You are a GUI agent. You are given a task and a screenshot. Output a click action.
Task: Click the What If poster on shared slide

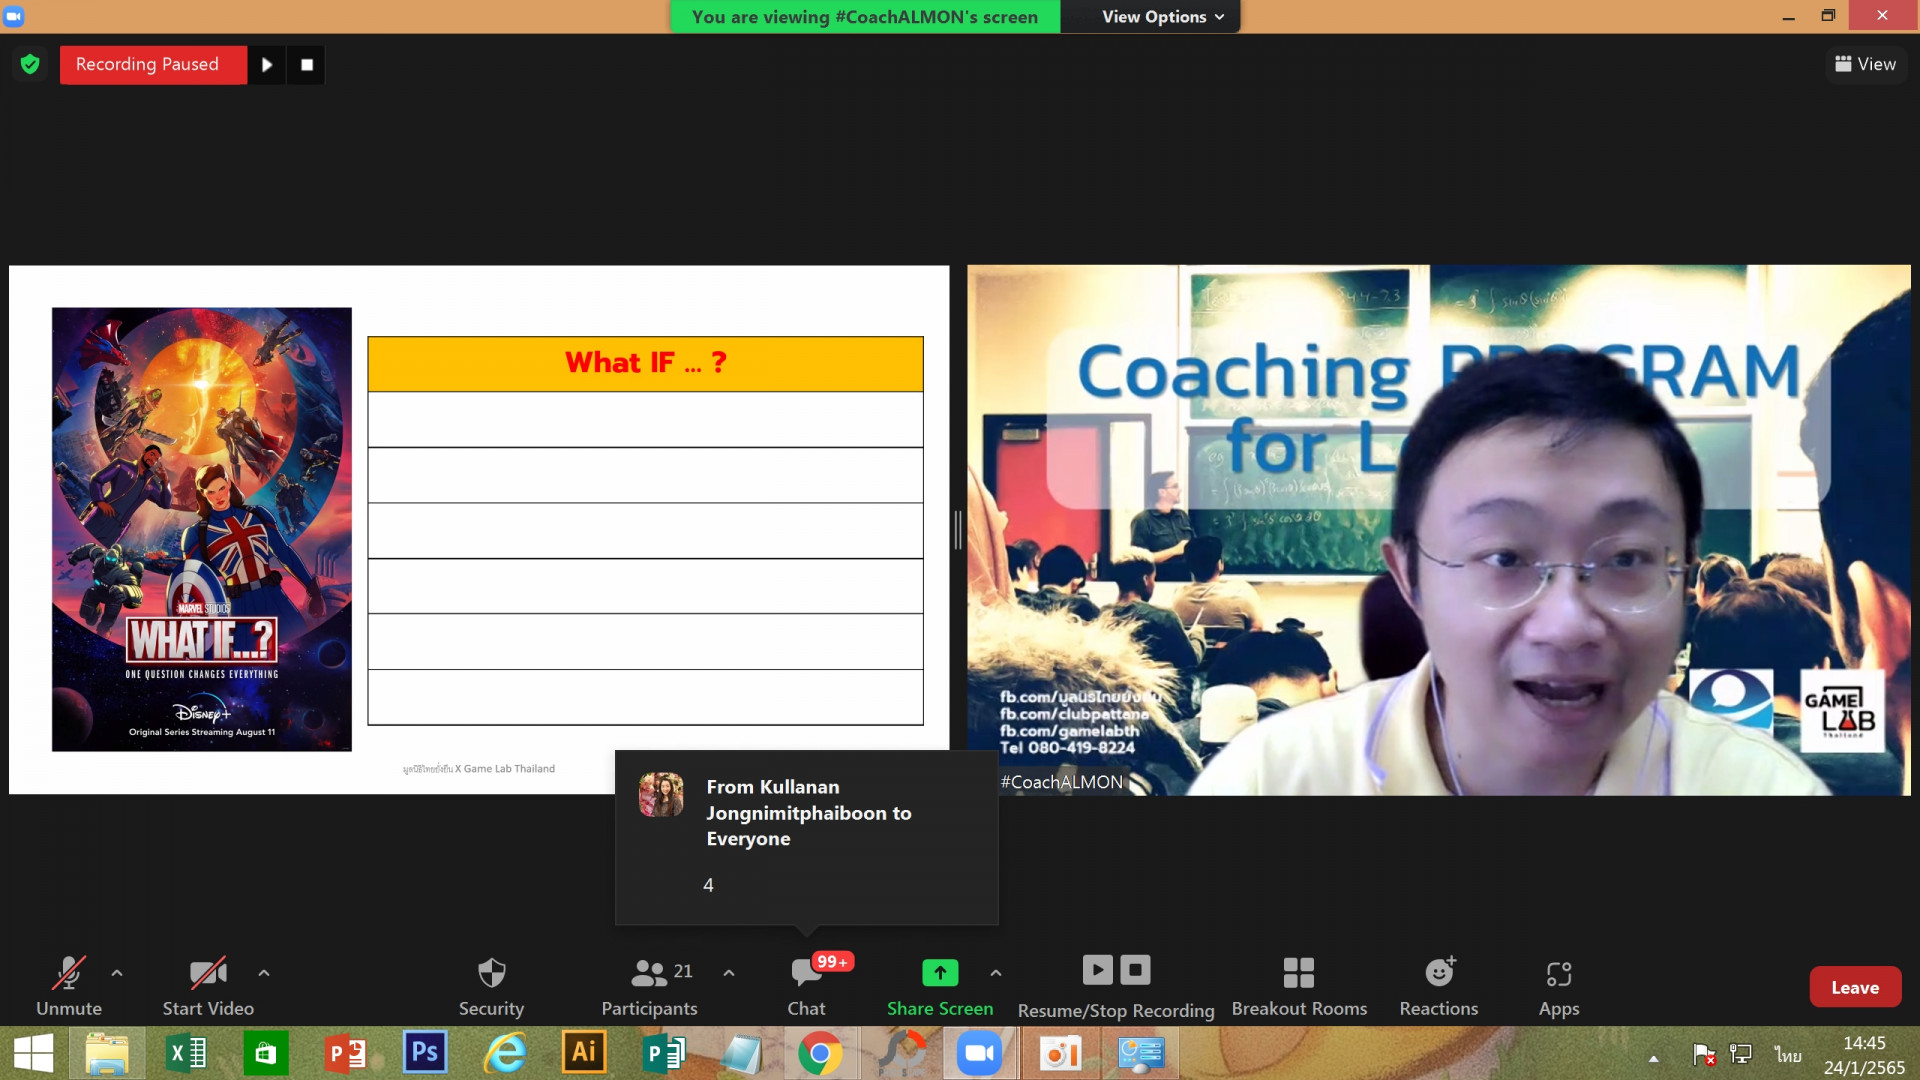[202, 529]
